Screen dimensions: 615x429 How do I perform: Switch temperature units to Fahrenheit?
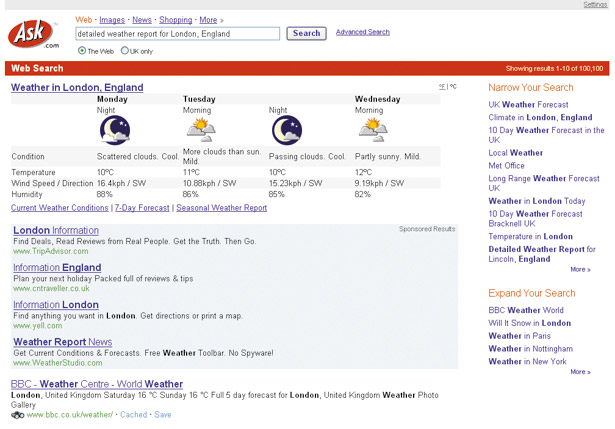pyautogui.click(x=442, y=87)
